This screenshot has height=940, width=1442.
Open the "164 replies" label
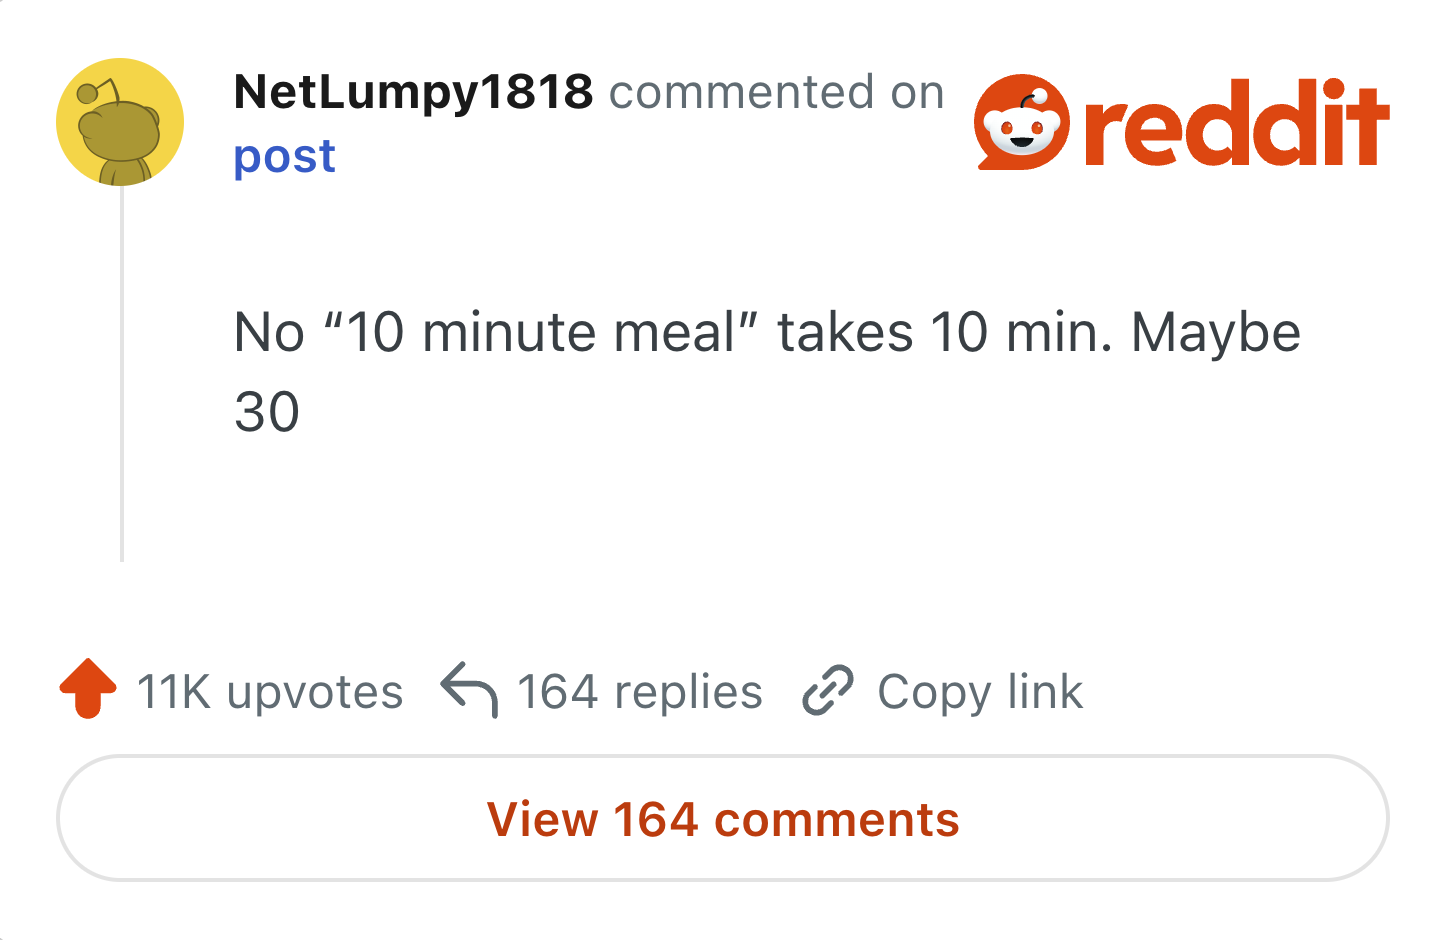click(x=640, y=691)
